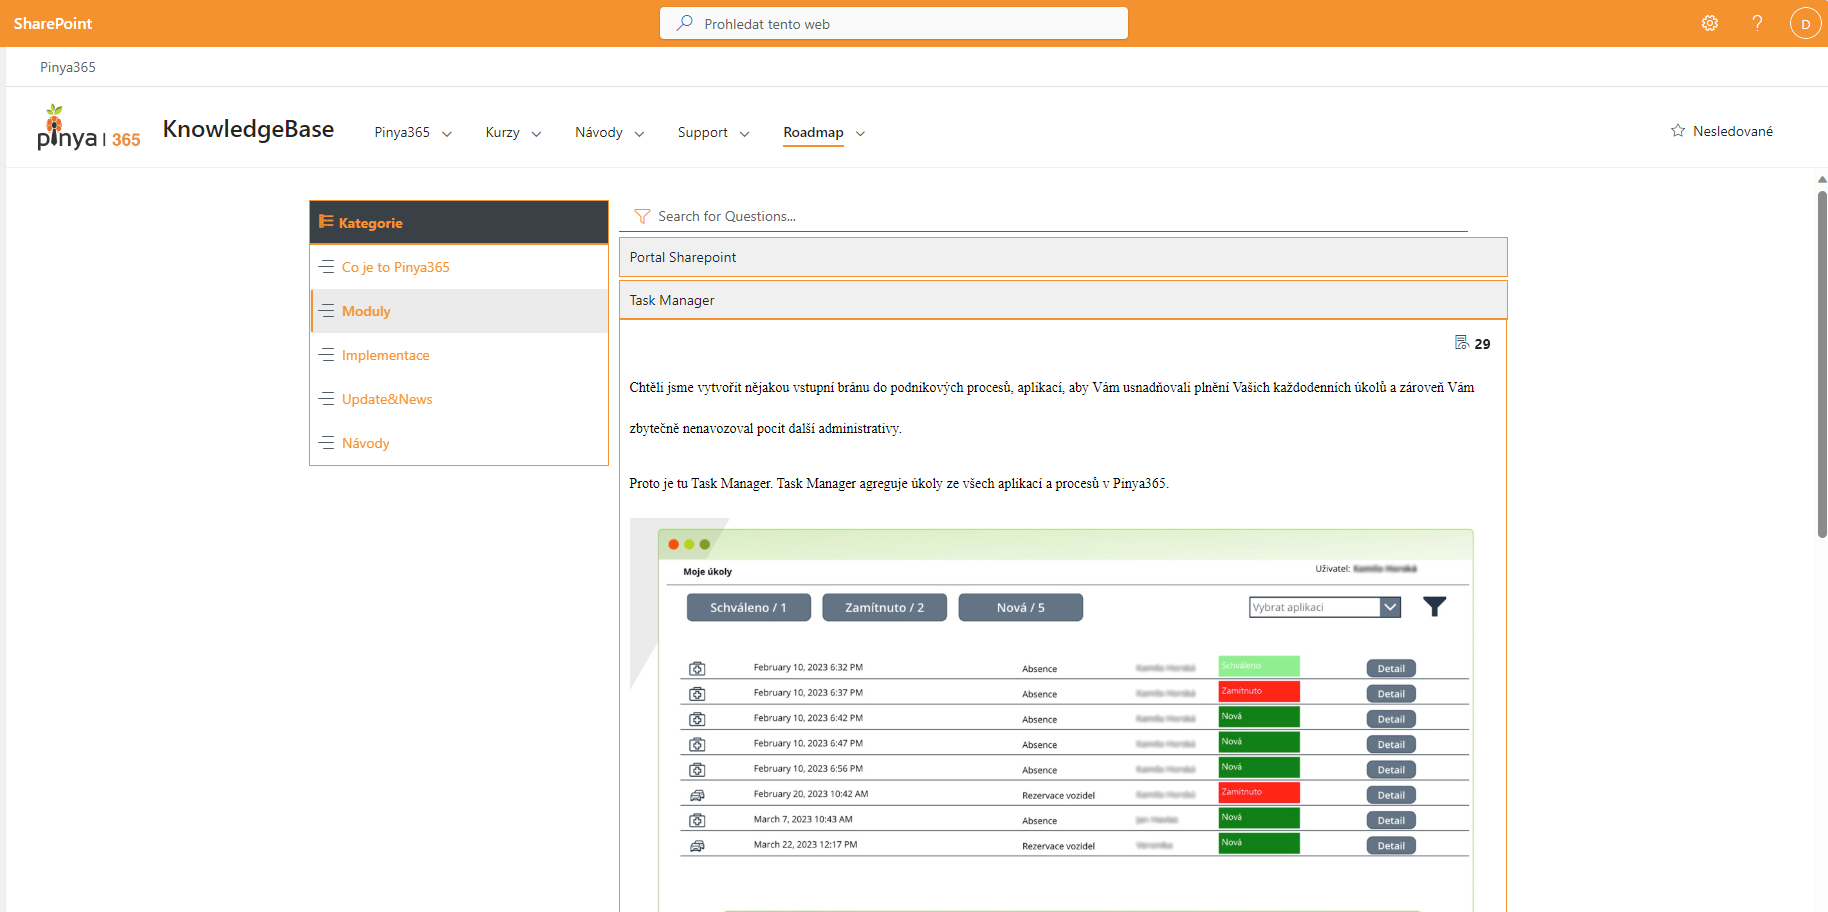Expand the Kurzy menu chevron
The height and width of the screenshot is (912, 1828).
(536, 133)
